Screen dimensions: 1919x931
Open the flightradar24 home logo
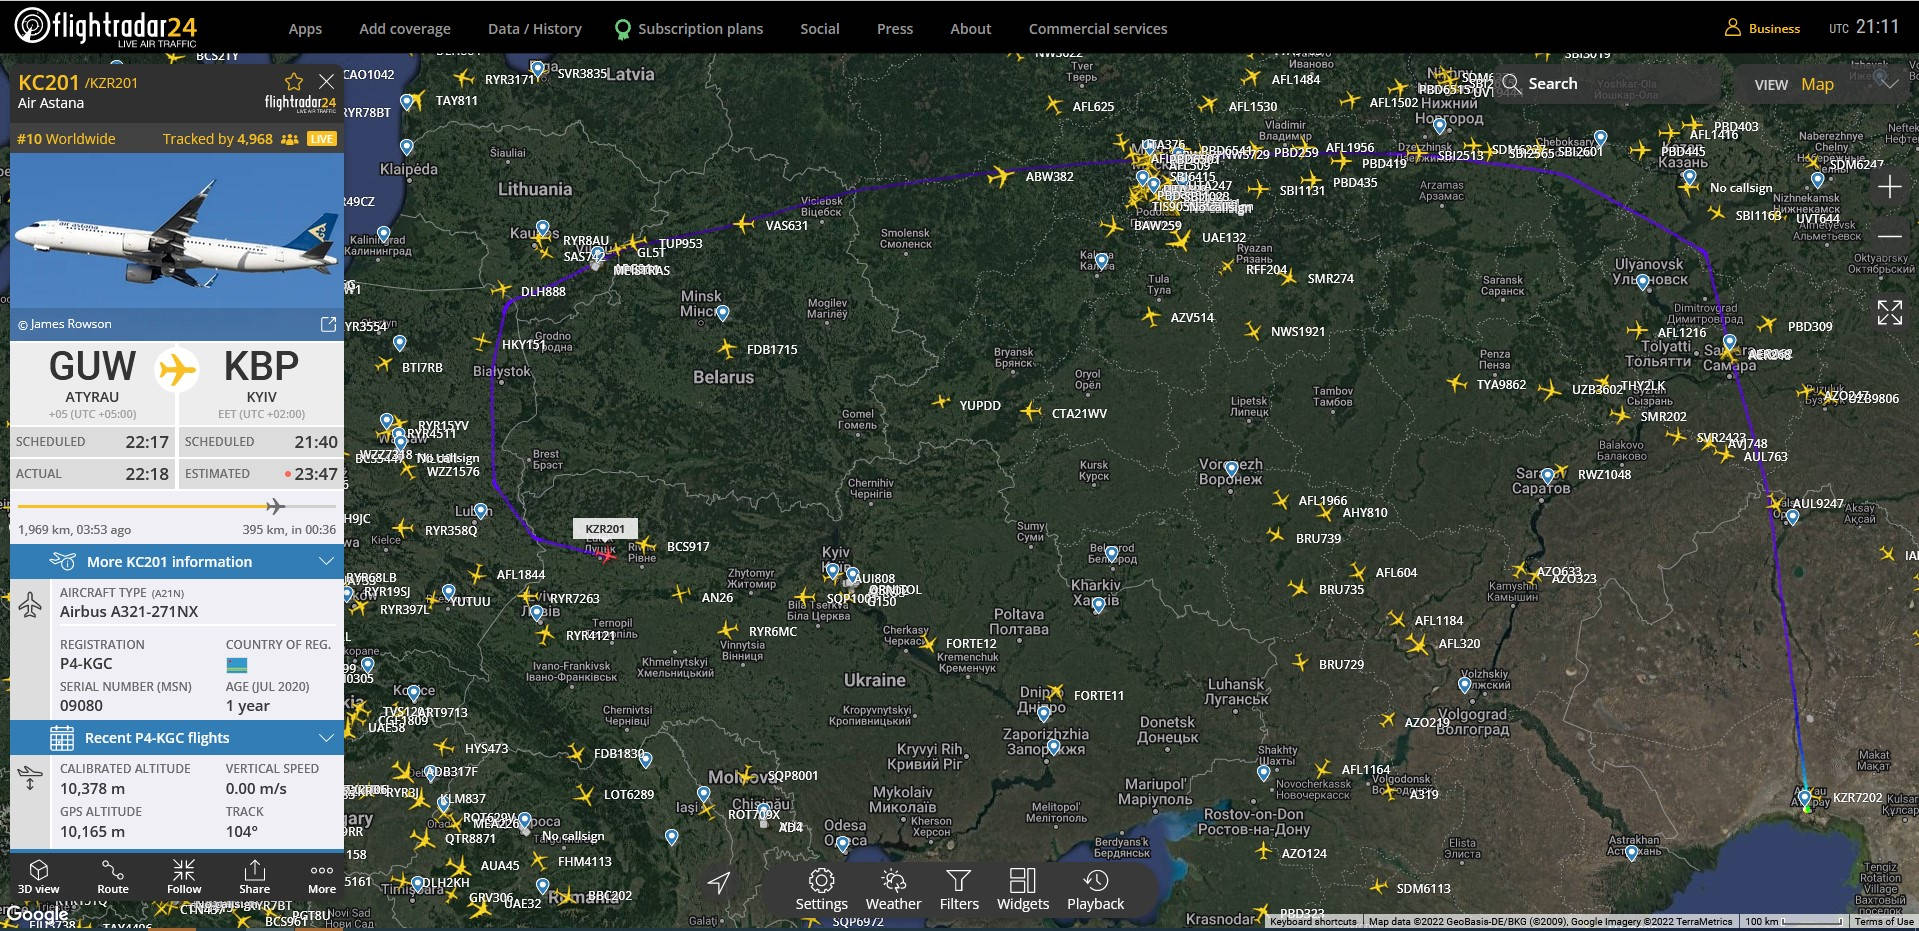pos(106,26)
